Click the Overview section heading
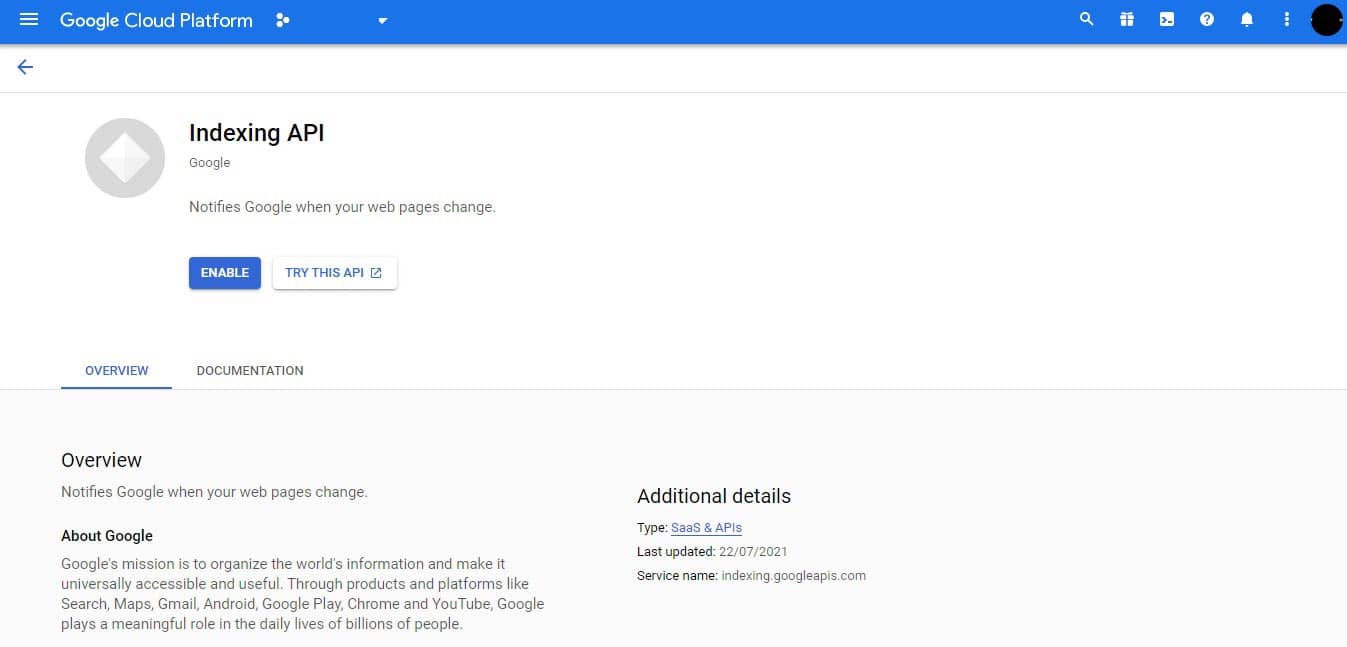This screenshot has width=1347, height=647. 101,460
